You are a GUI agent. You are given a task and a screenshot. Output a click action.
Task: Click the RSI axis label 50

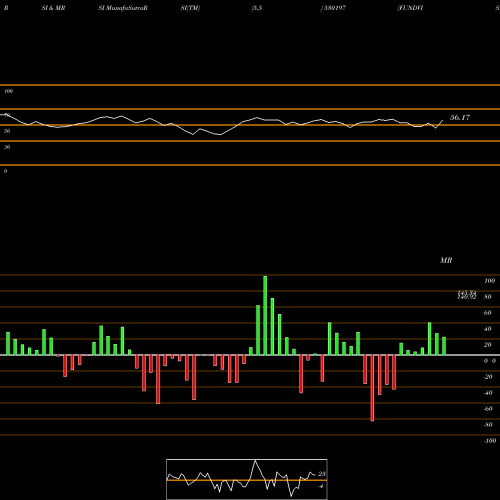7,131
